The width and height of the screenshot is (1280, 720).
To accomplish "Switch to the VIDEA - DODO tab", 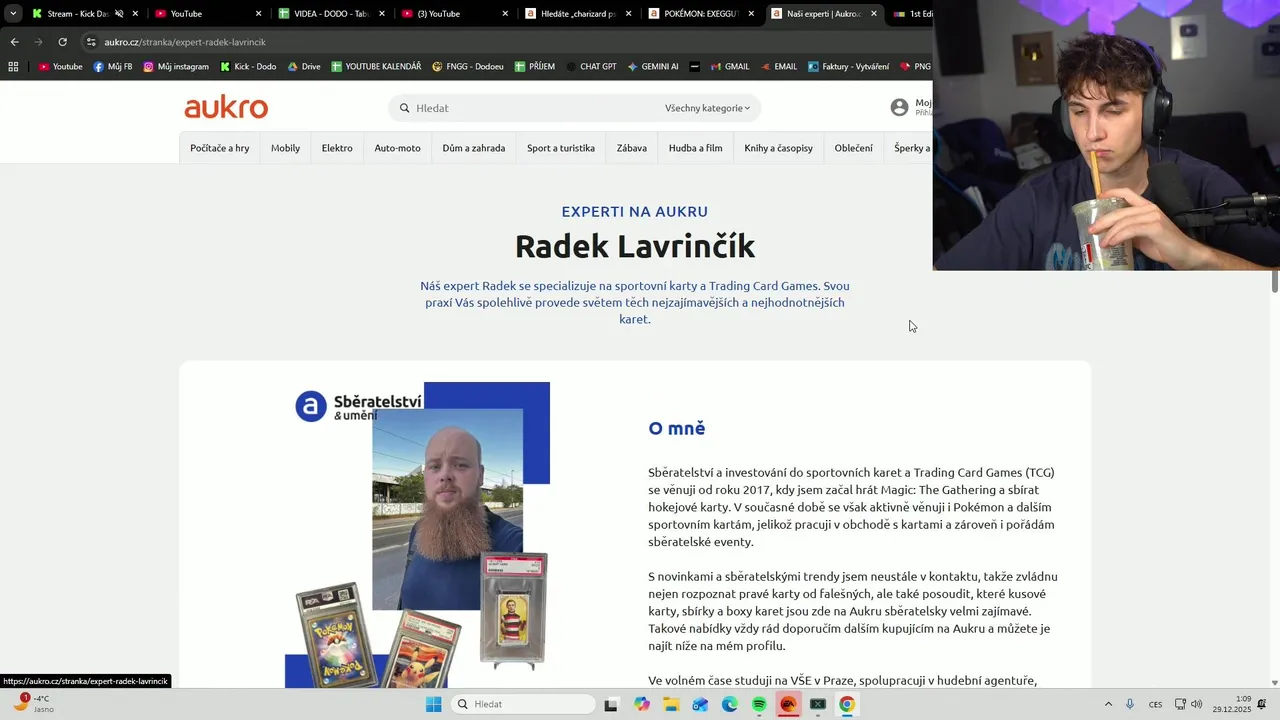I will 332,14.
